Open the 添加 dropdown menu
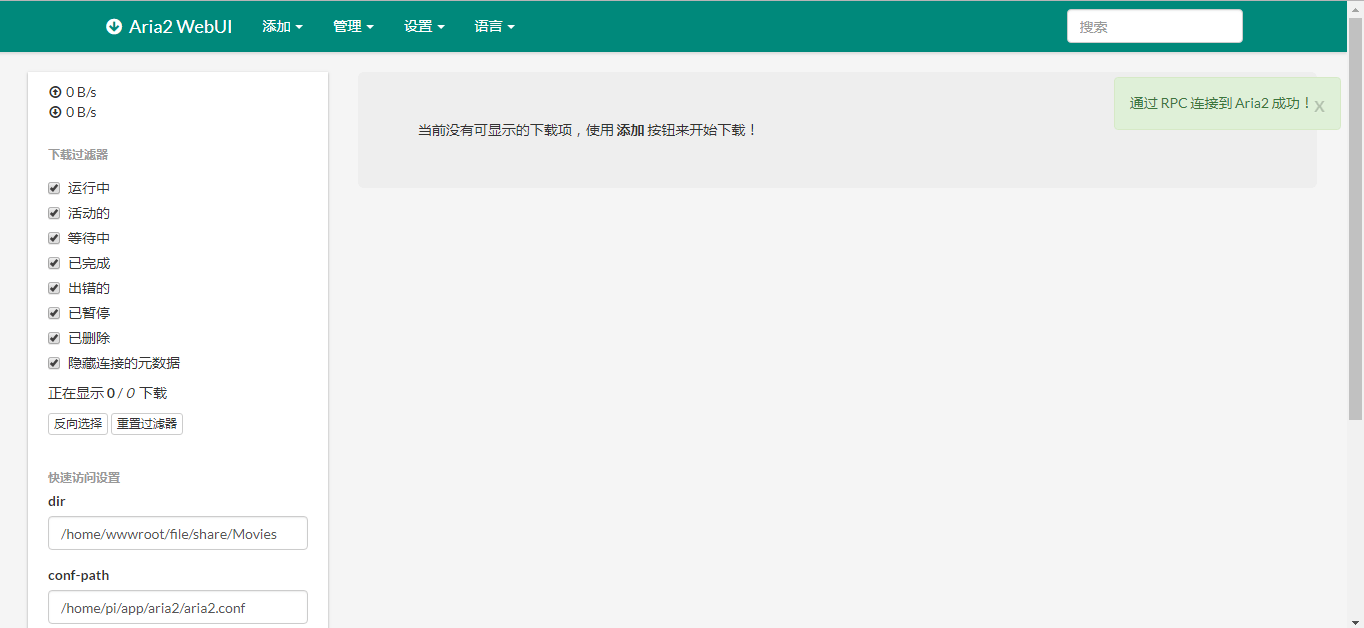The height and width of the screenshot is (628, 1364). [x=282, y=27]
